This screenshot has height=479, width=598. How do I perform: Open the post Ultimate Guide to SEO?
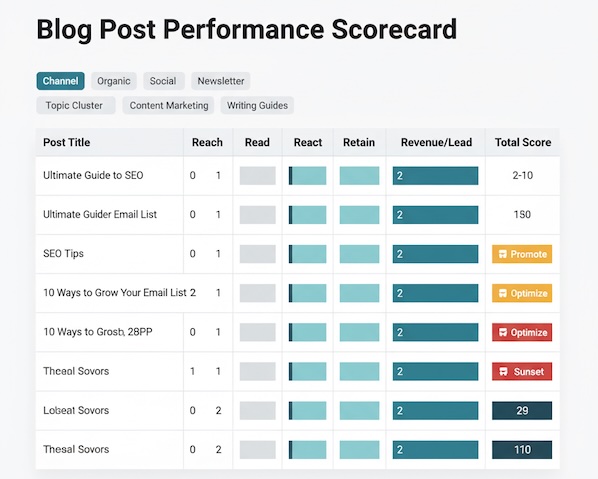(x=93, y=175)
